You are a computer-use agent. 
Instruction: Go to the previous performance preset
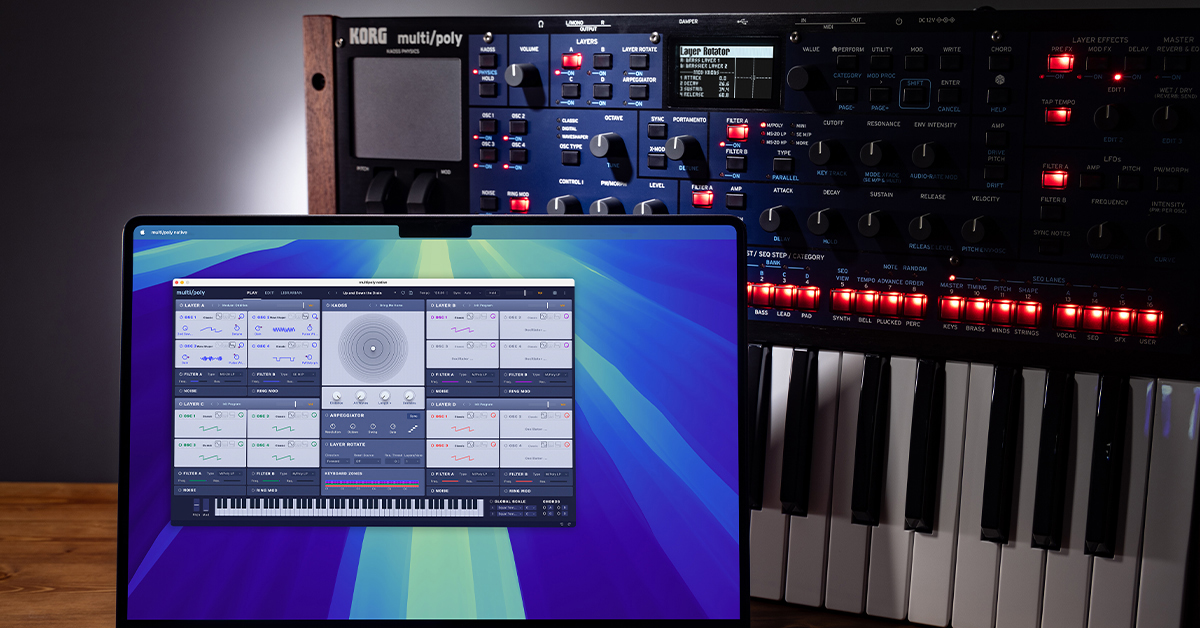pyautogui.click(x=329, y=293)
